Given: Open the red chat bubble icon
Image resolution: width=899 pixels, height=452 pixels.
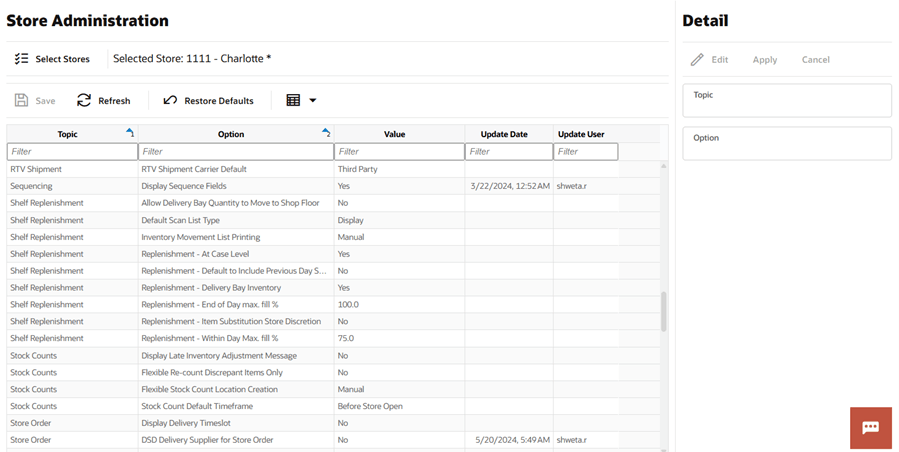Looking at the screenshot, I should pos(871,428).
